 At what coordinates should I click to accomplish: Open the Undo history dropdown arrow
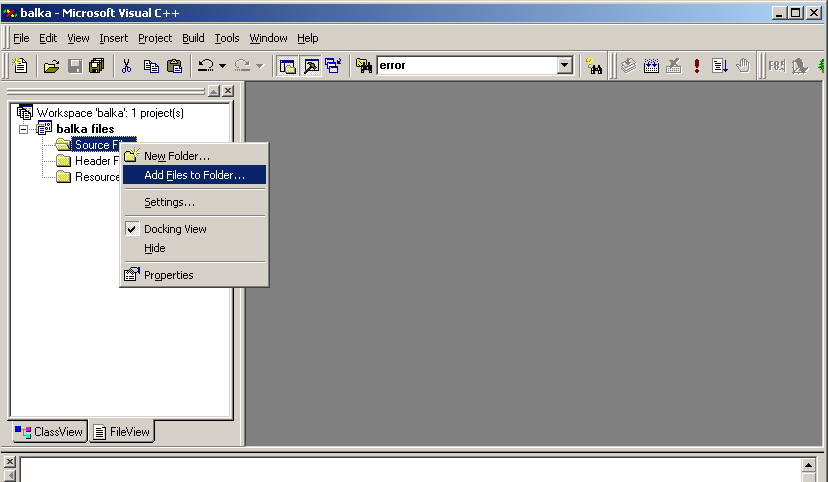tap(223, 66)
